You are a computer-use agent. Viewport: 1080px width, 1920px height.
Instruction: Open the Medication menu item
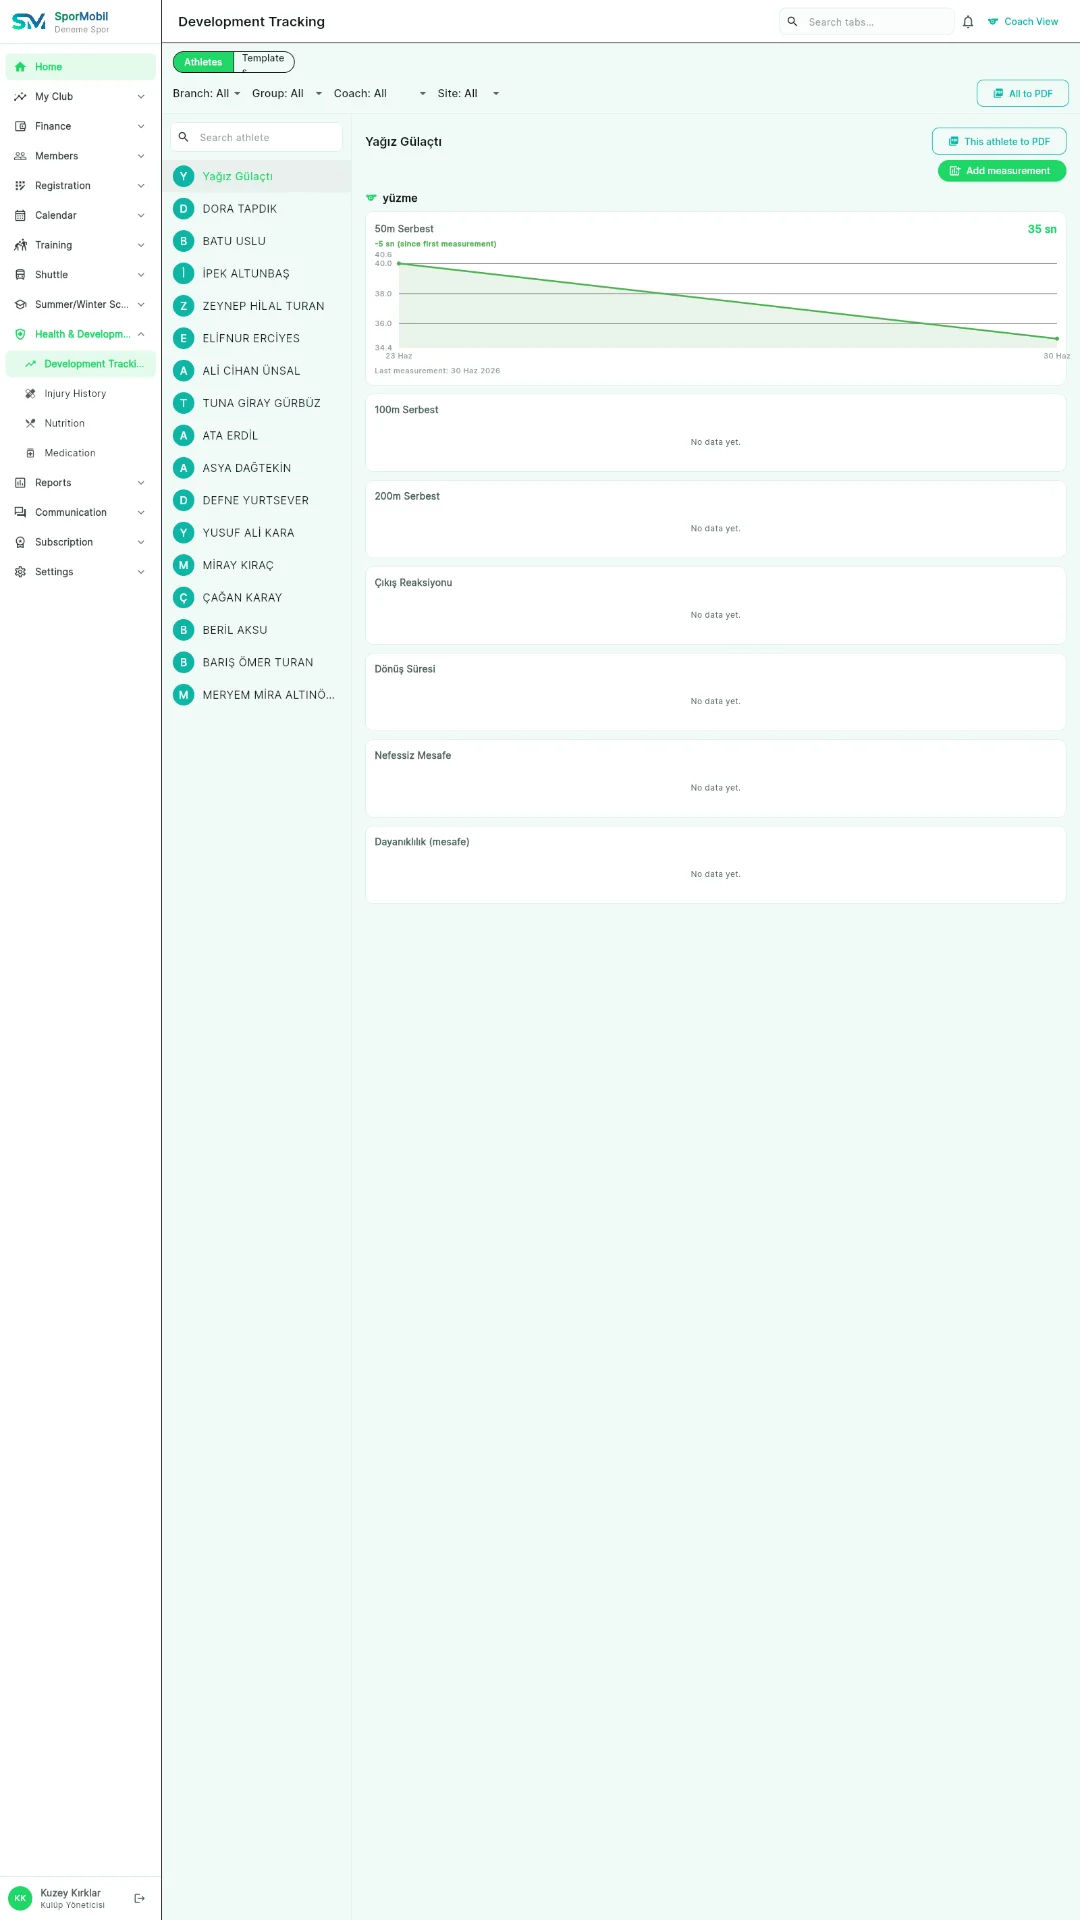click(x=81, y=453)
